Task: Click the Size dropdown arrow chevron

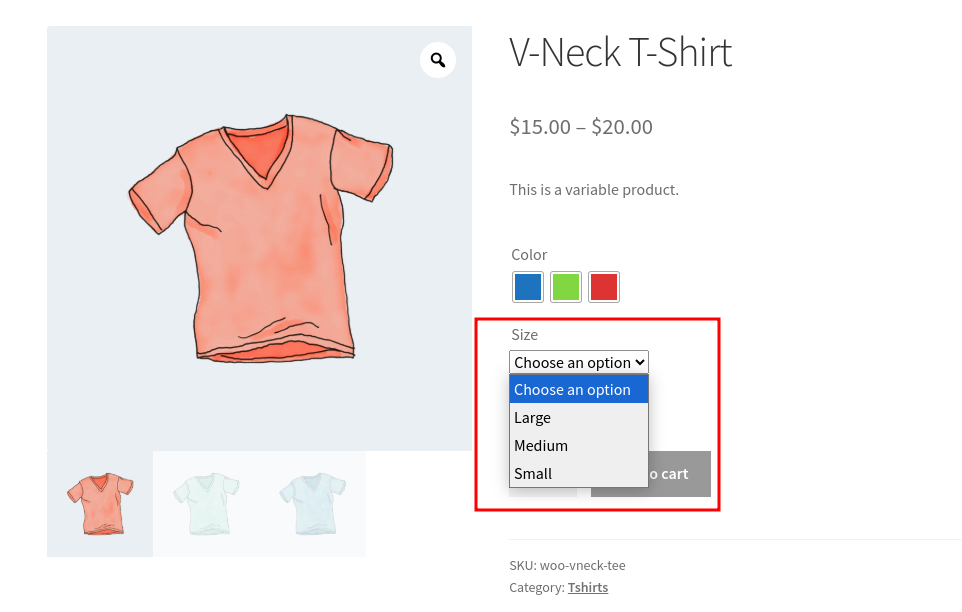Action: click(x=640, y=362)
